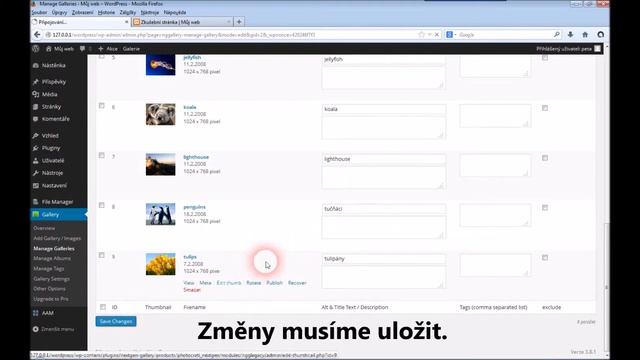640x360 pixels.
Task: Open Záložky menu in Firefox
Action: click(128, 13)
